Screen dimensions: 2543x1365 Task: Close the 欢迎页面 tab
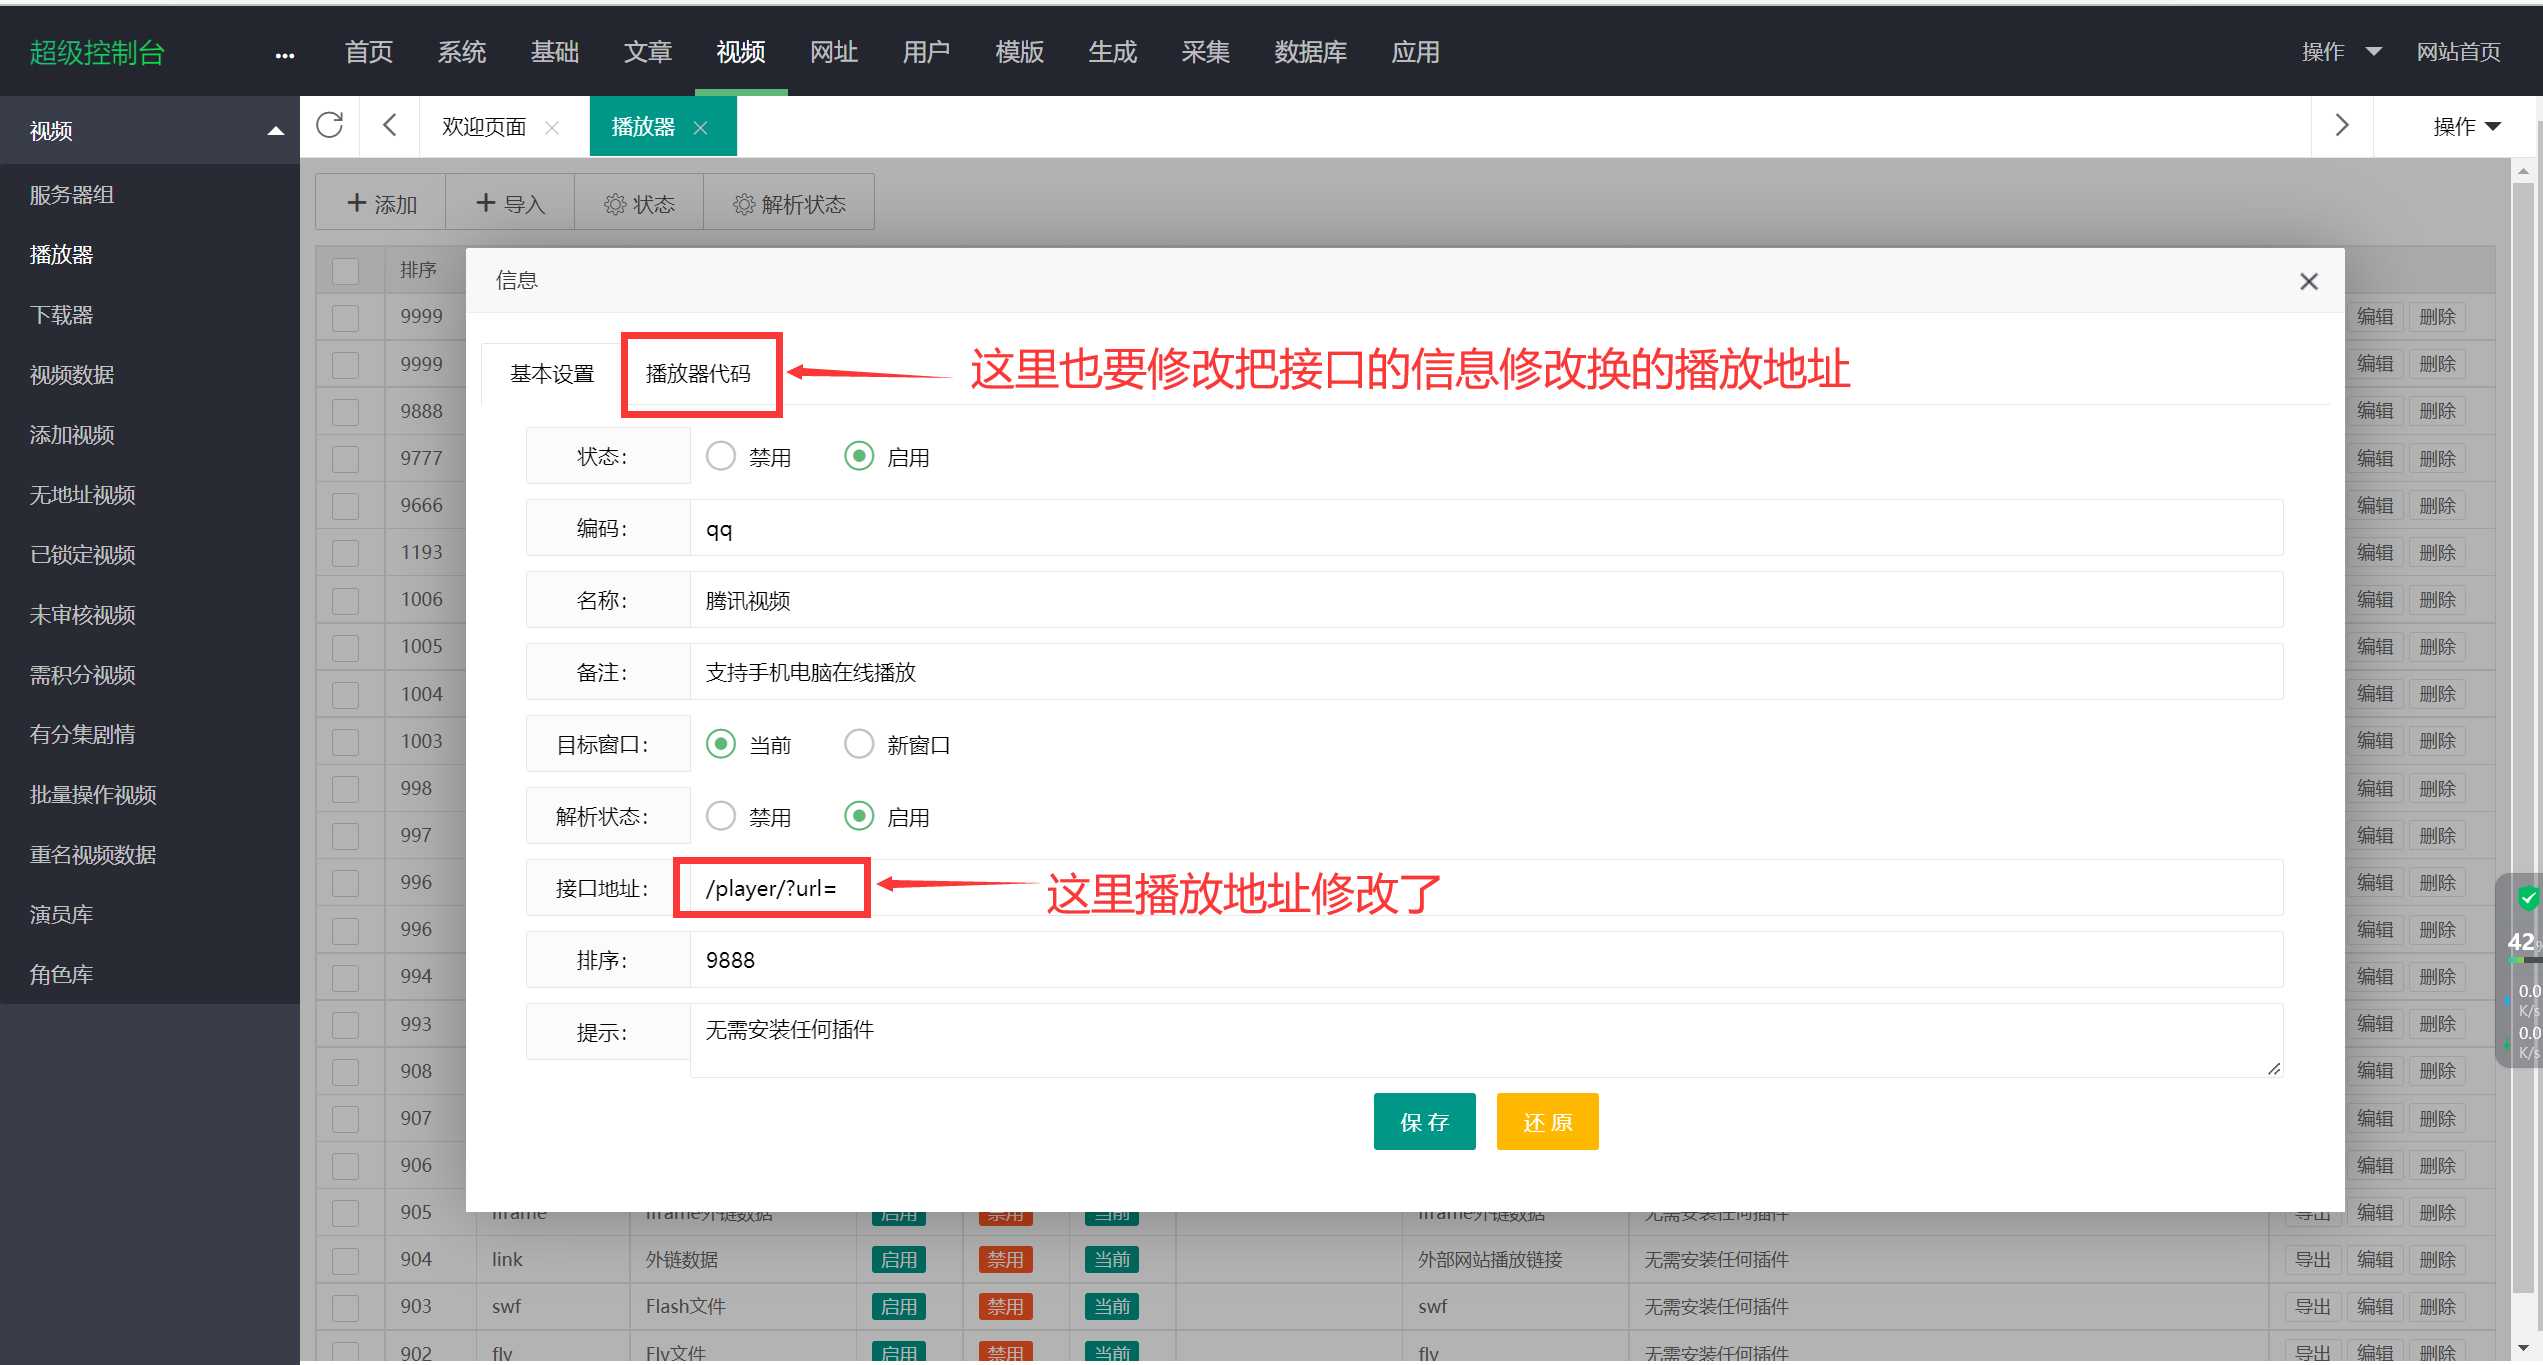(x=551, y=127)
